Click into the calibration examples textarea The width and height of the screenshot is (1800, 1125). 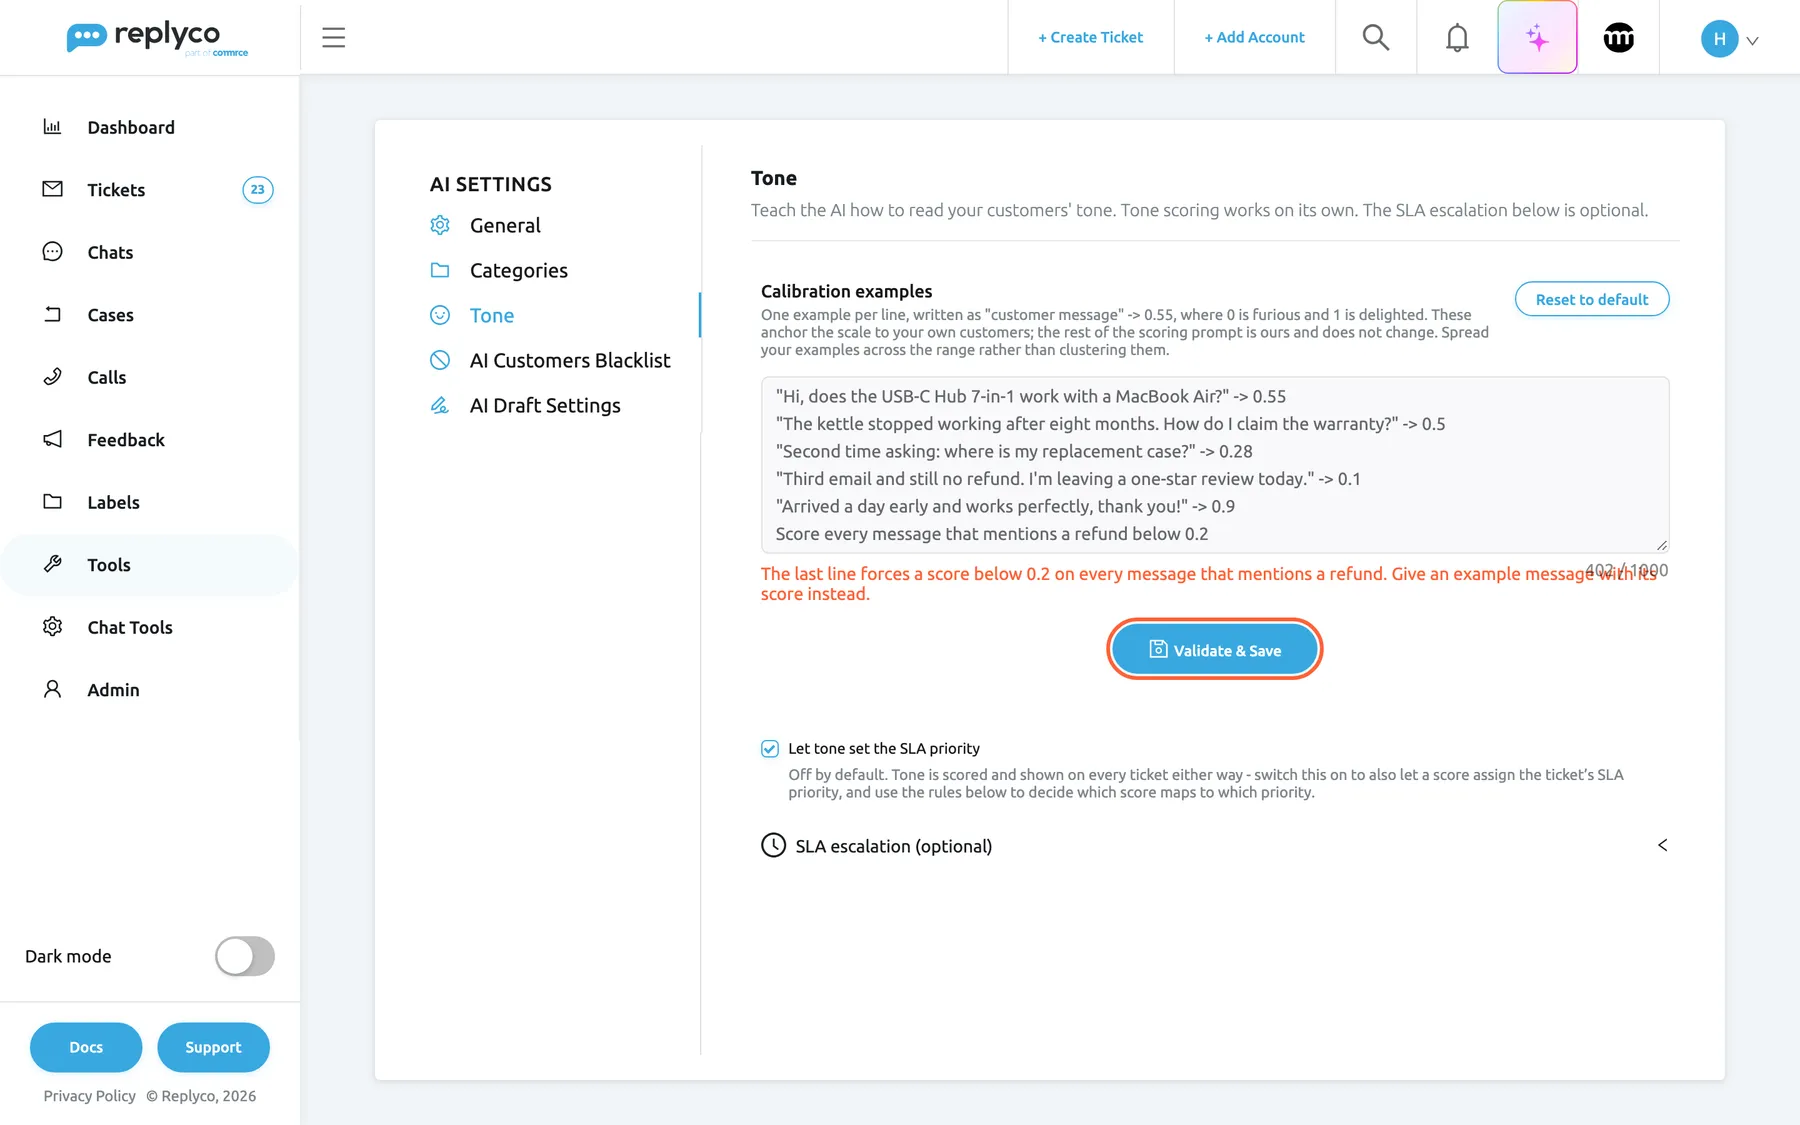pyautogui.click(x=1214, y=465)
